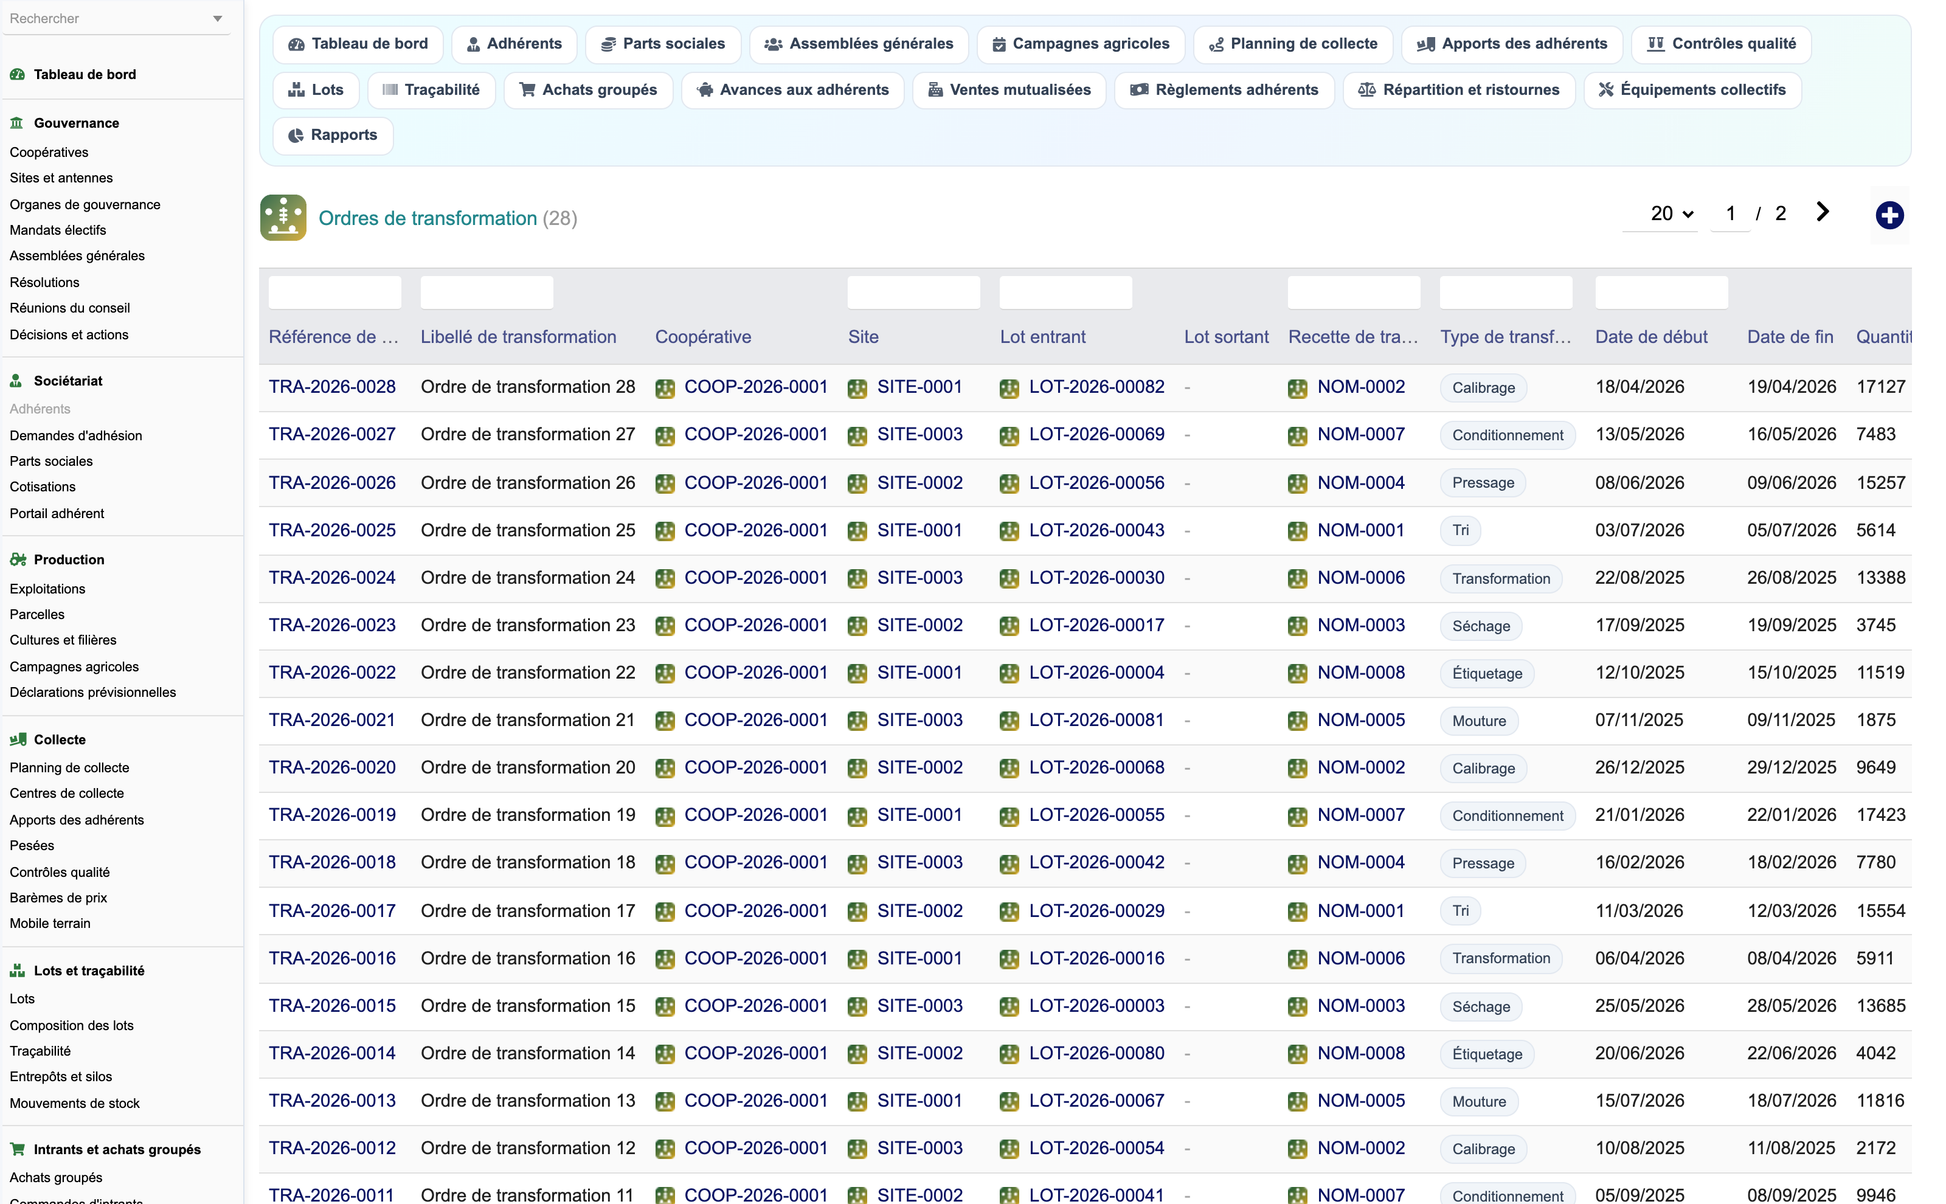
Task: Open the Parts sociales tab
Action: [x=663, y=44]
